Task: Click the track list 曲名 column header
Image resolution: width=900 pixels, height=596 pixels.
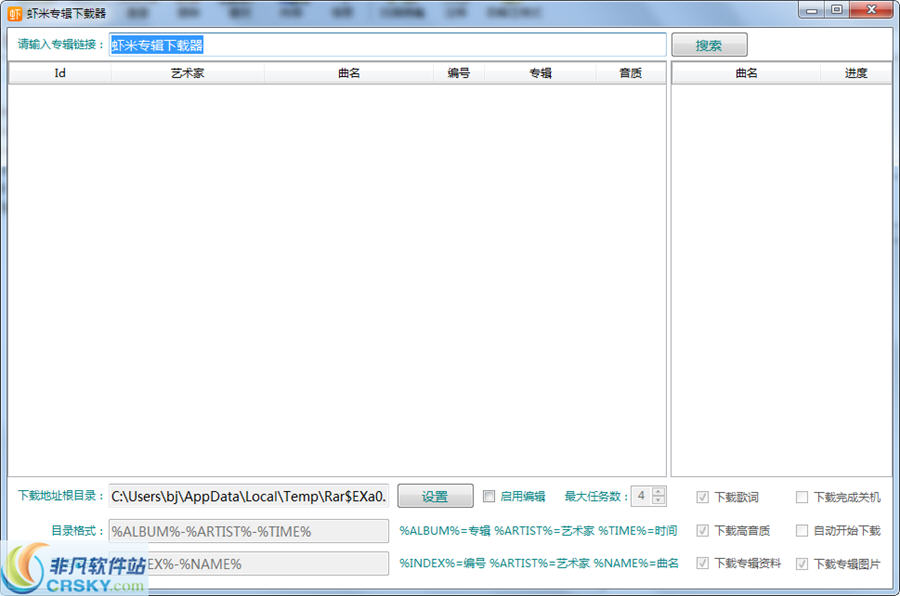Action: (x=349, y=73)
